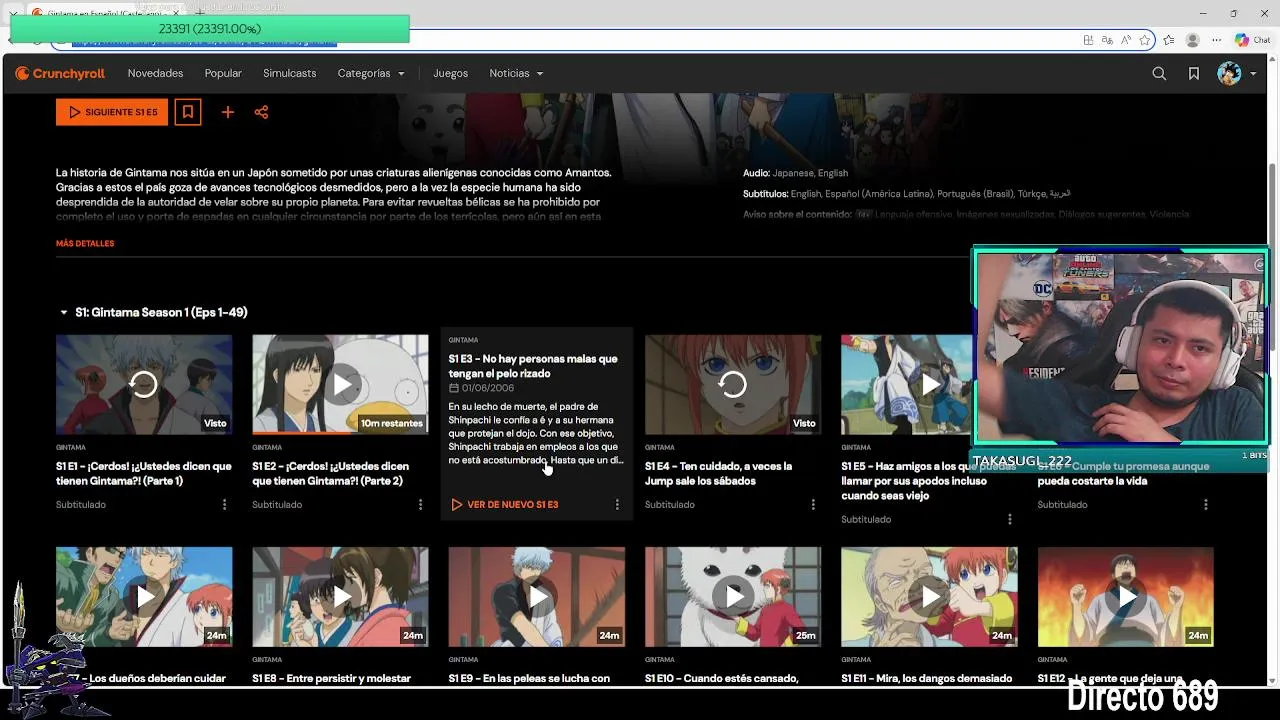
Task: Play episode S1 E11 thumbnail
Action: (x=929, y=596)
